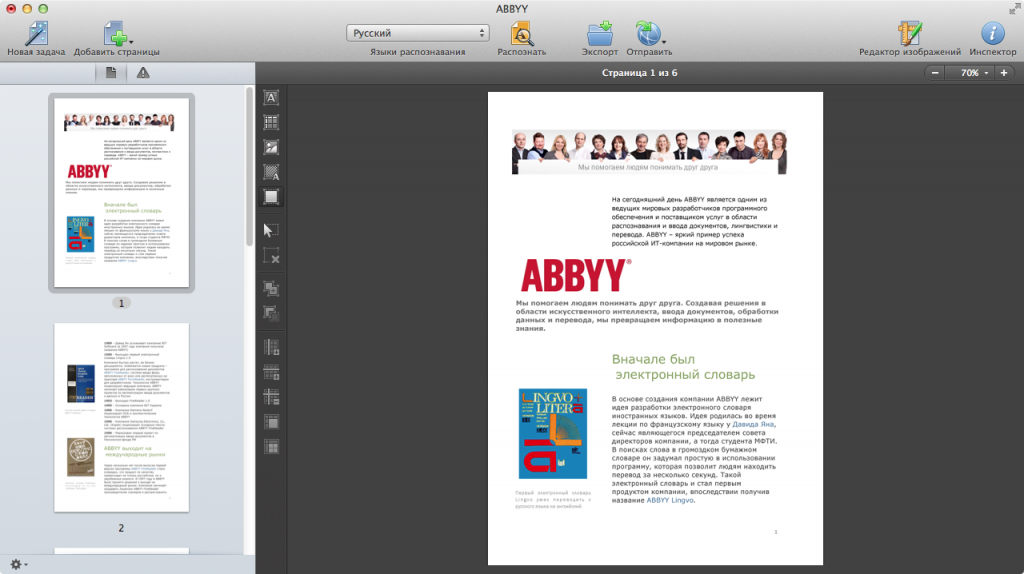Select the picture area tool
Screen dimensions: 1024x574
tap(271, 147)
